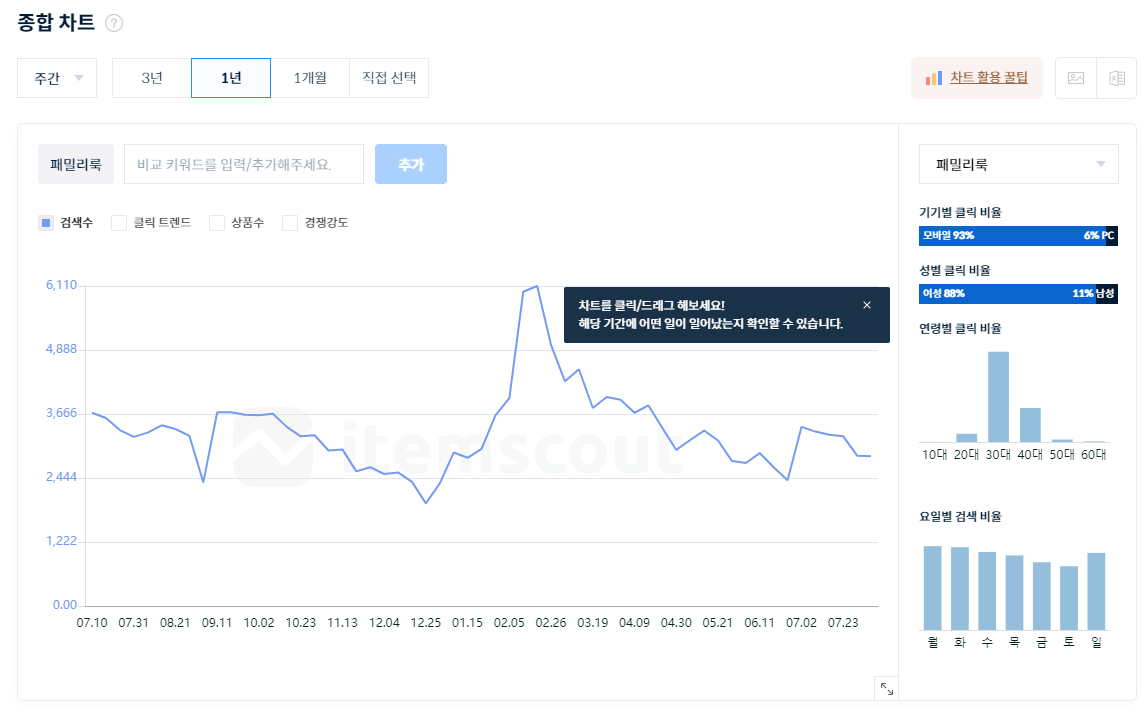Click the 추가 button
The image size is (1141, 717).
411,165
